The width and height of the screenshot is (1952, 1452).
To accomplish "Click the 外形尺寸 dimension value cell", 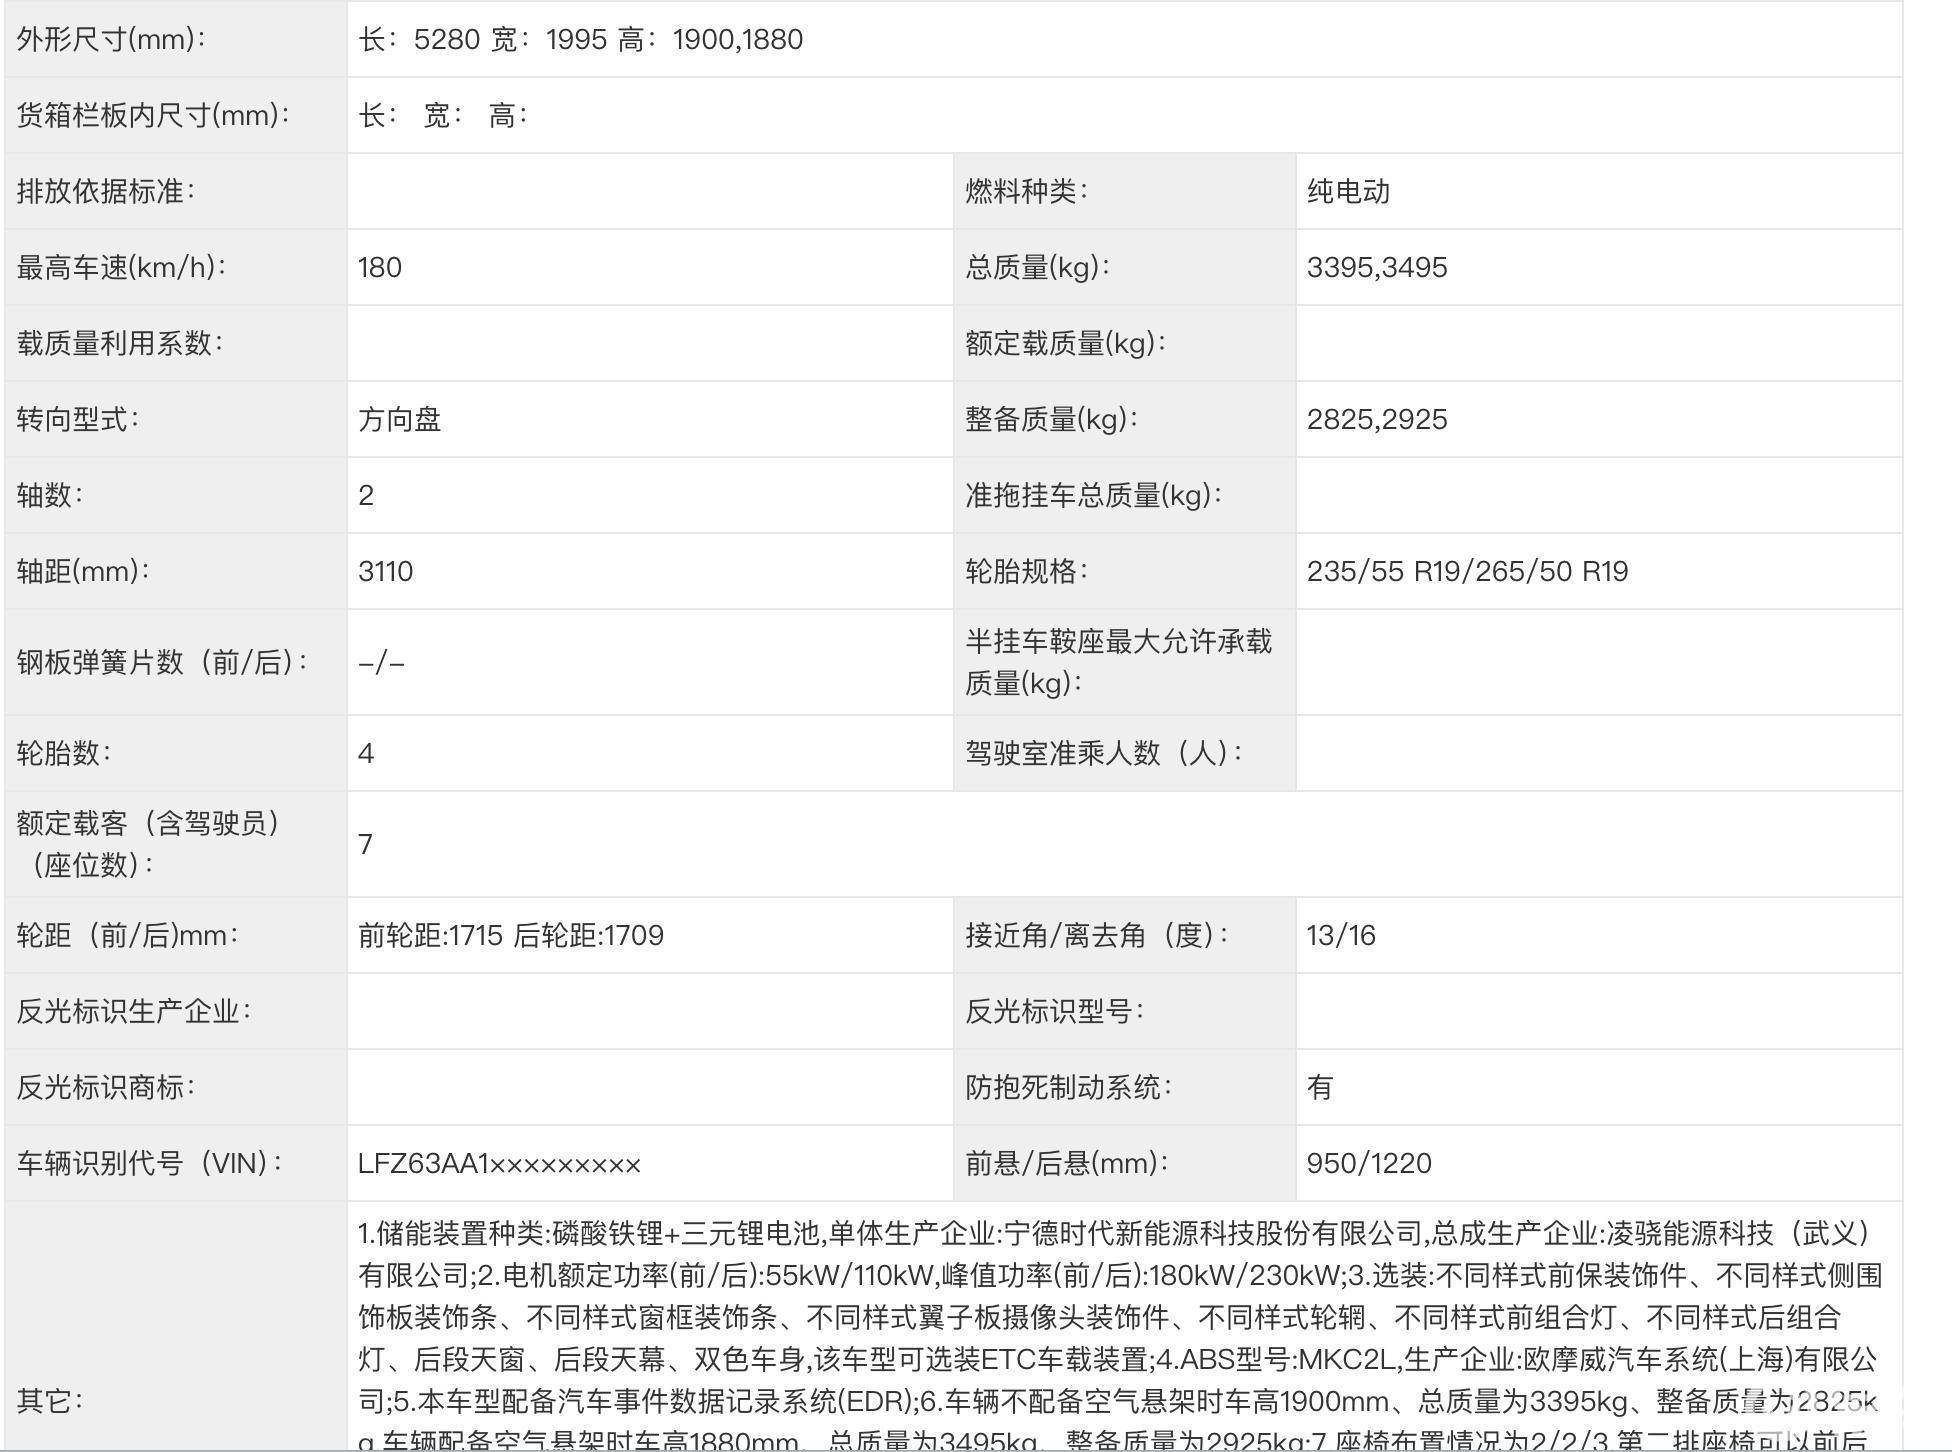I will pos(581,40).
